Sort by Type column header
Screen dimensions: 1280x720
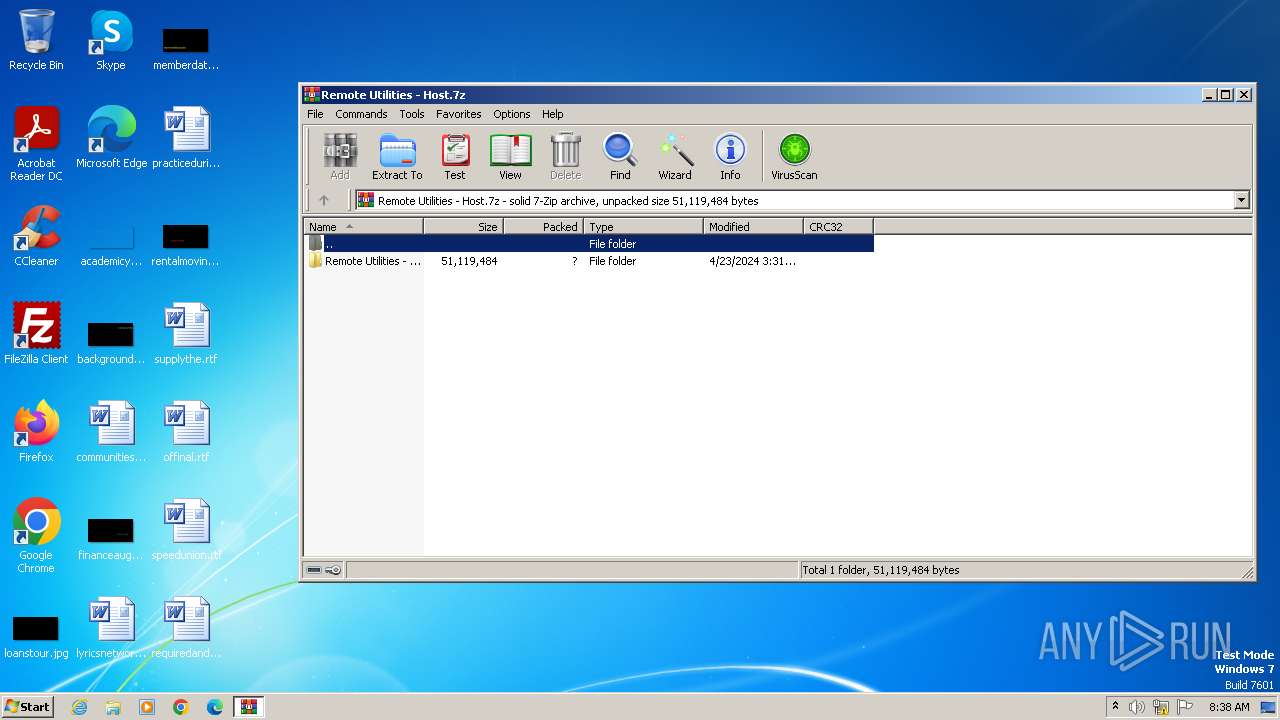click(644, 227)
